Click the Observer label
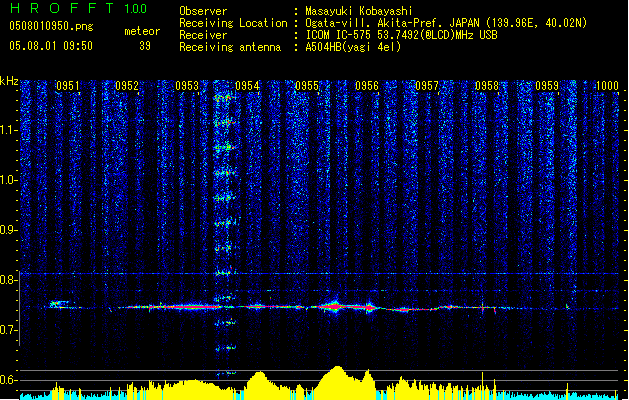Image resolution: width=629 pixels, height=400 pixels. coord(203,11)
